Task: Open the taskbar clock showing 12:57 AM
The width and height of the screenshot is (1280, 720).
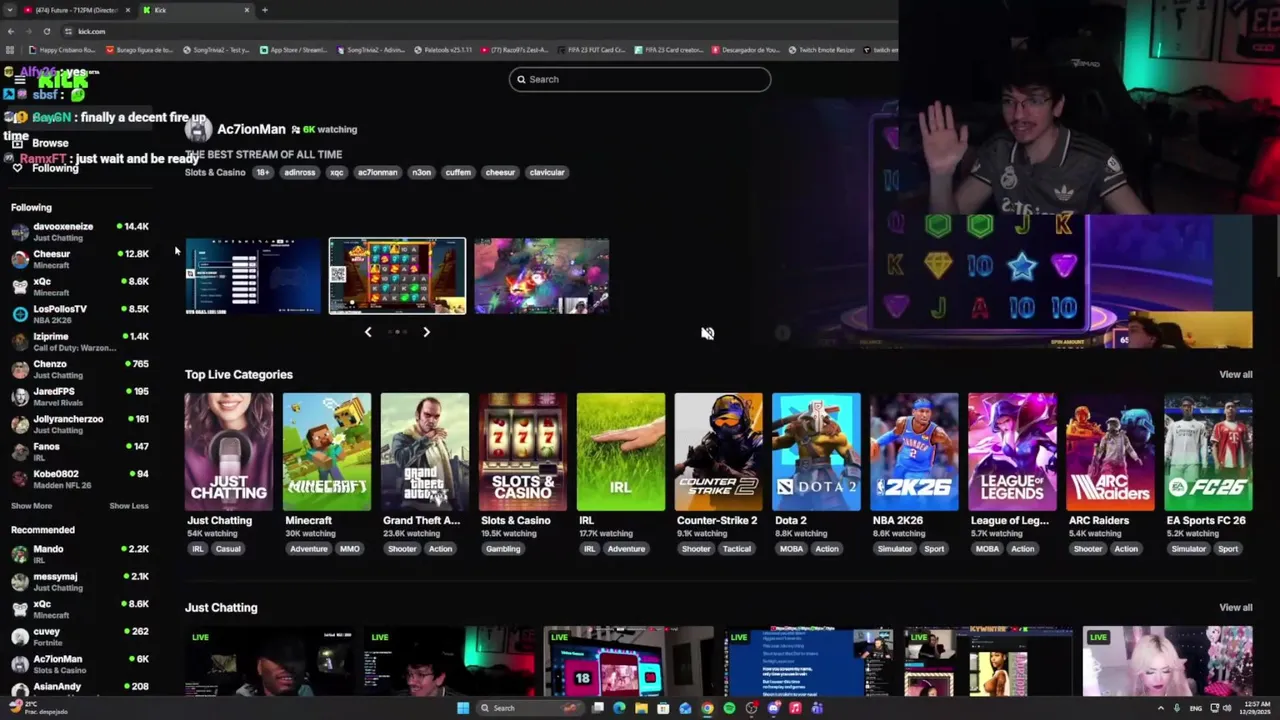Action: tap(1256, 708)
